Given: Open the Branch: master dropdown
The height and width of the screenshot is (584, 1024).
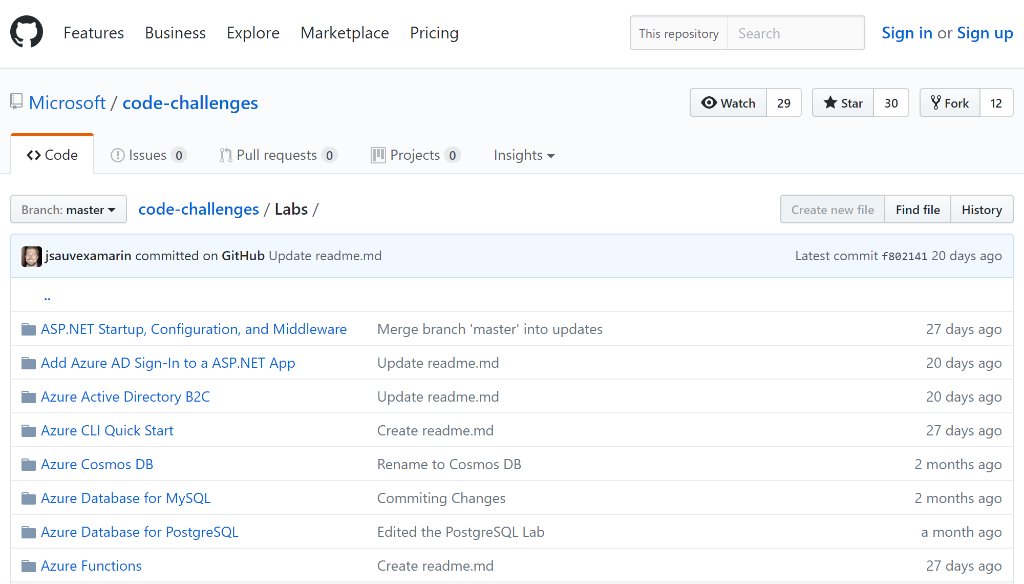Looking at the screenshot, I should pos(69,210).
